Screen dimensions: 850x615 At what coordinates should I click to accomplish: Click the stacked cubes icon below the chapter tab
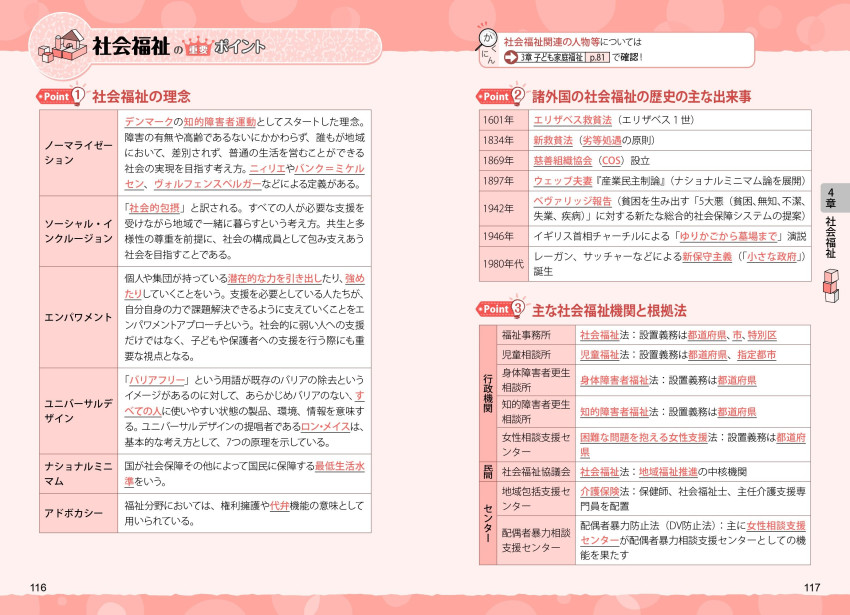pyautogui.click(x=830, y=285)
